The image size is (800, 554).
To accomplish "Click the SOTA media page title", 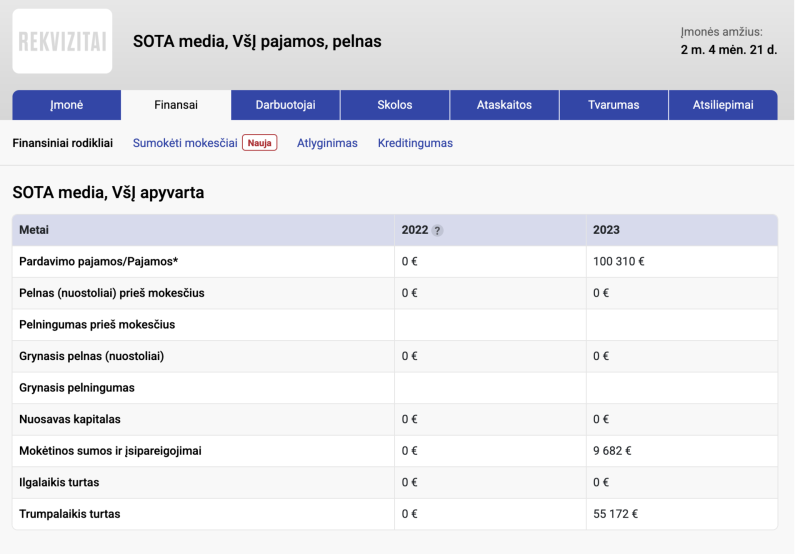I will [x=257, y=42].
